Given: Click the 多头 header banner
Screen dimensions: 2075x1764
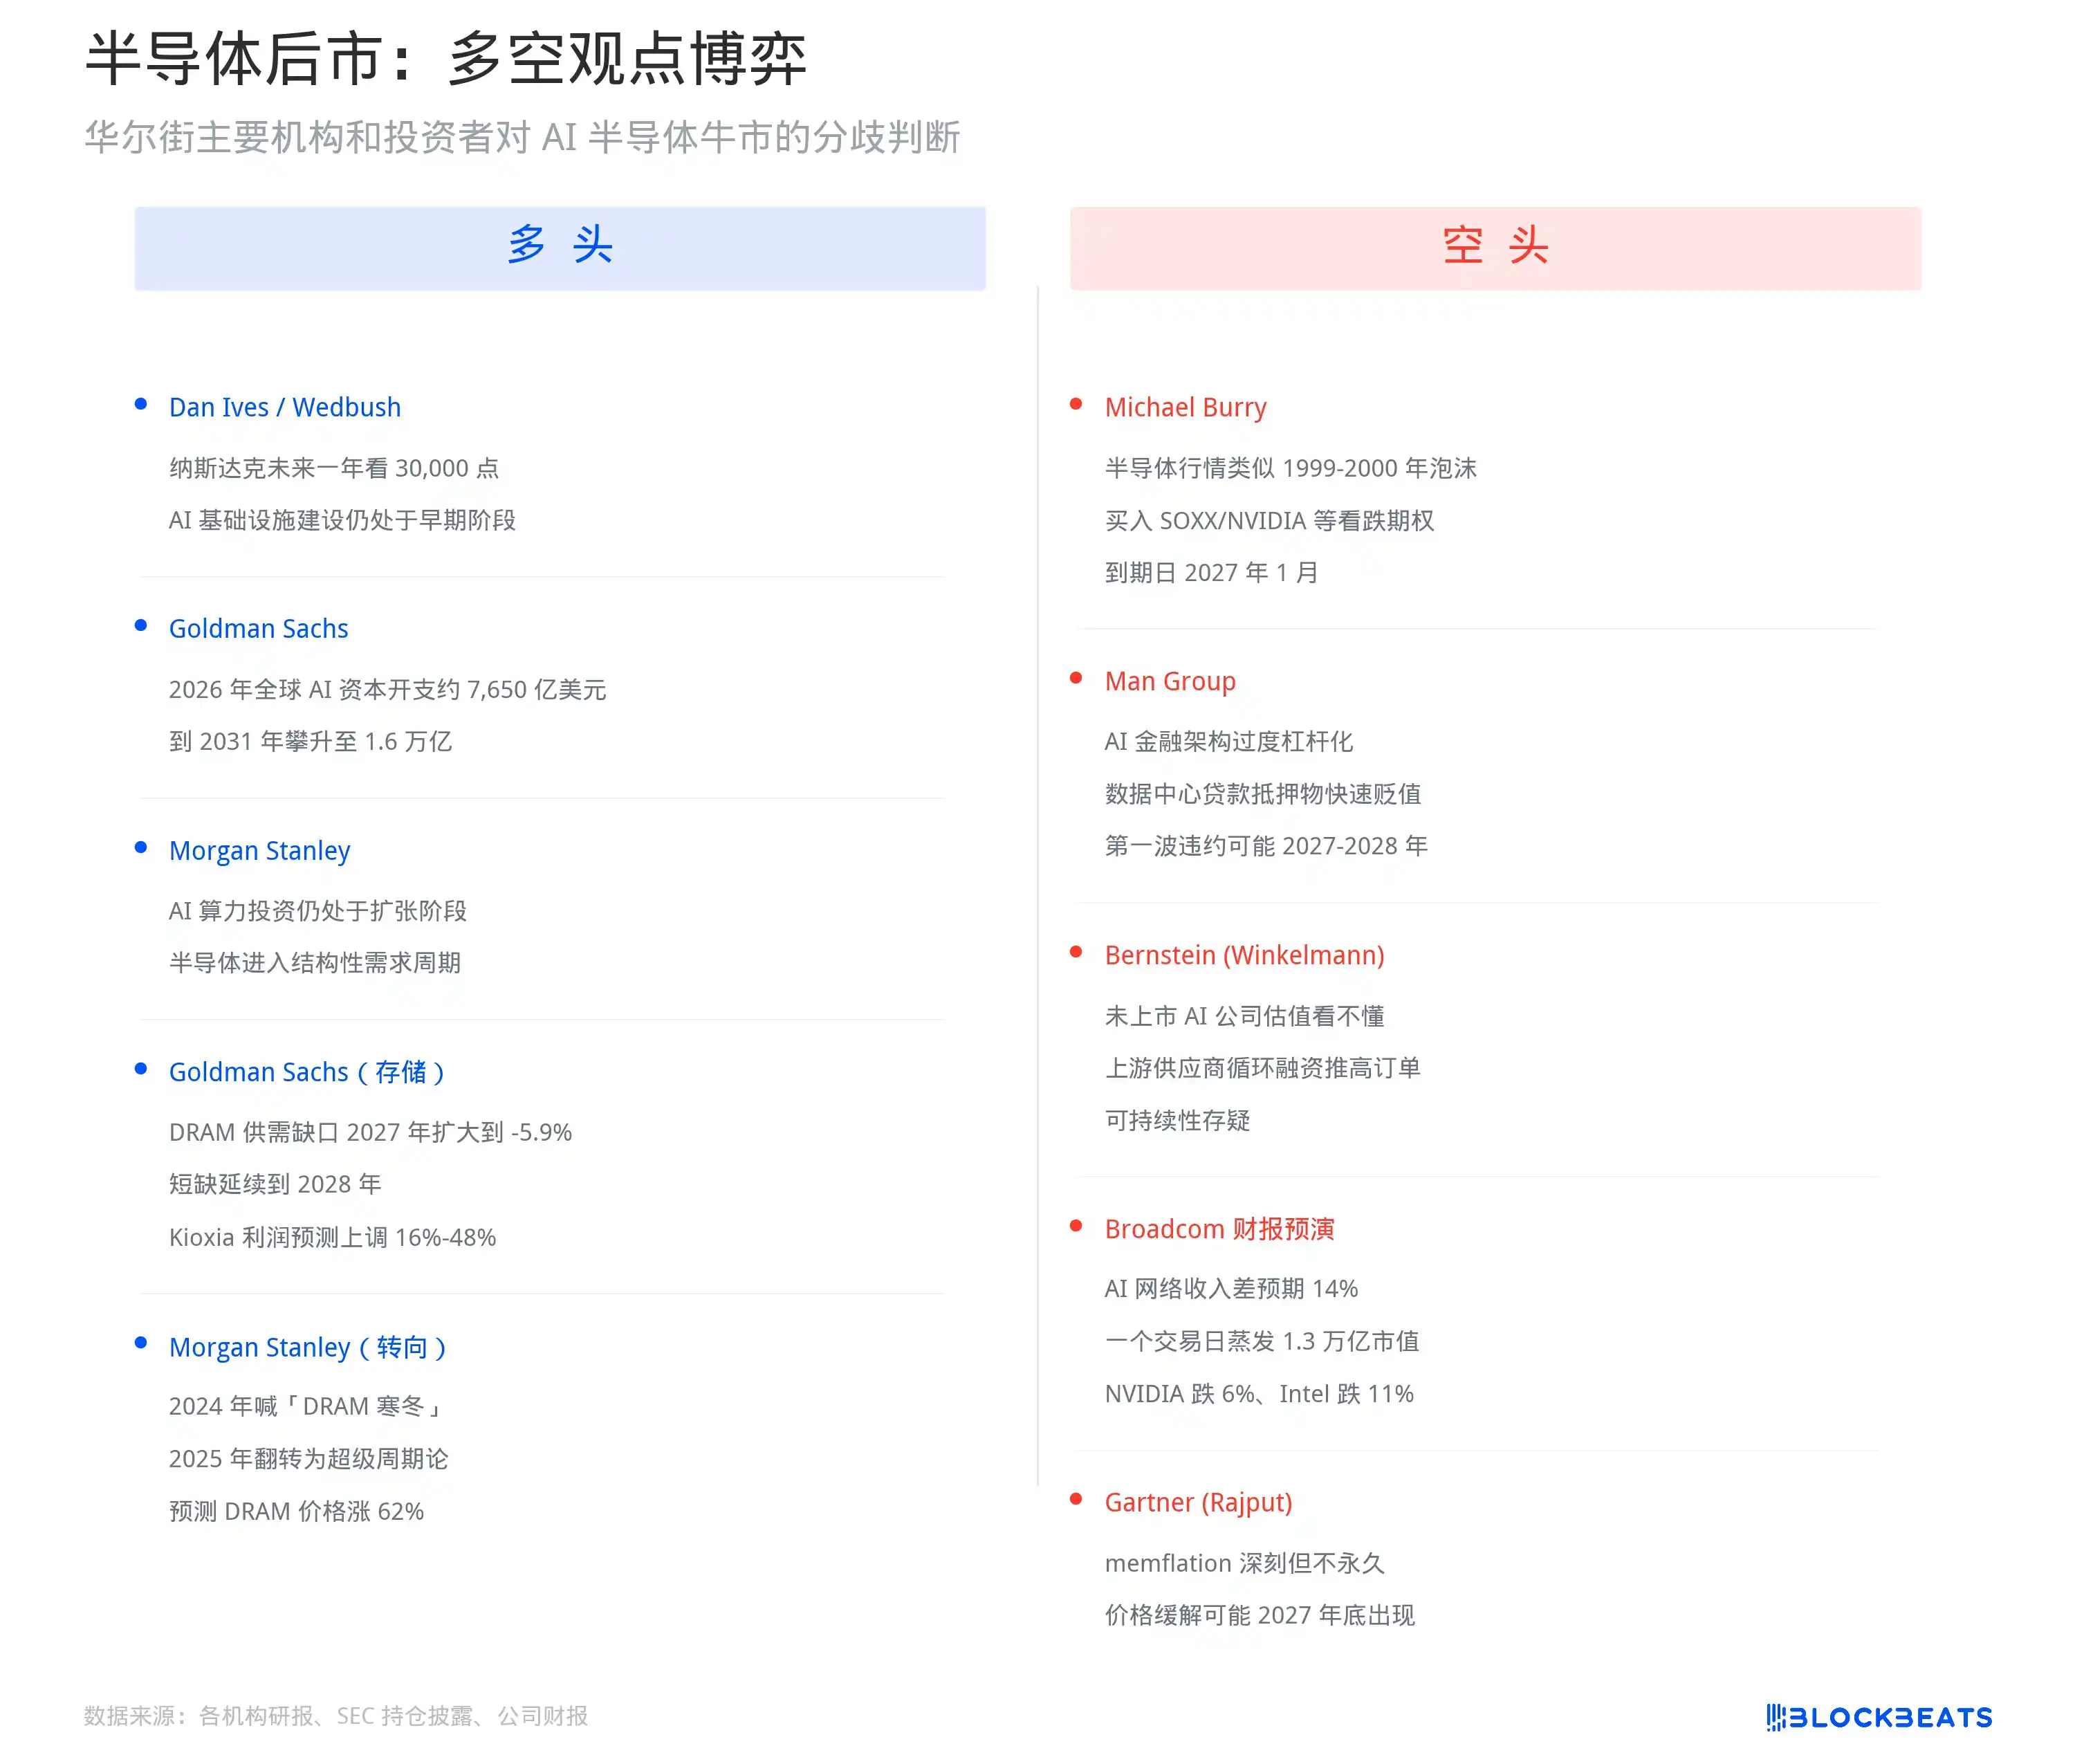Looking at the screenshot, I should click(x=559, y=248).
